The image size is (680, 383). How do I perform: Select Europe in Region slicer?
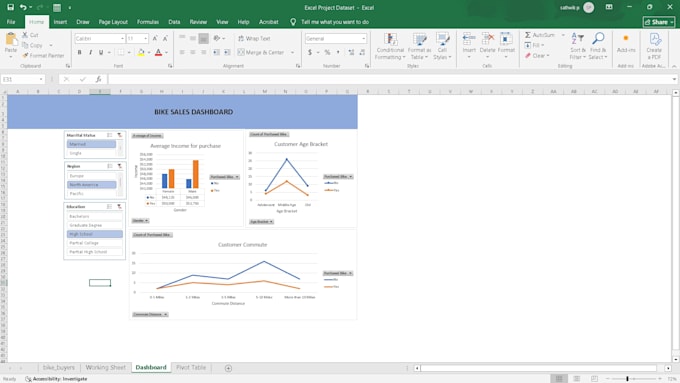92,176
